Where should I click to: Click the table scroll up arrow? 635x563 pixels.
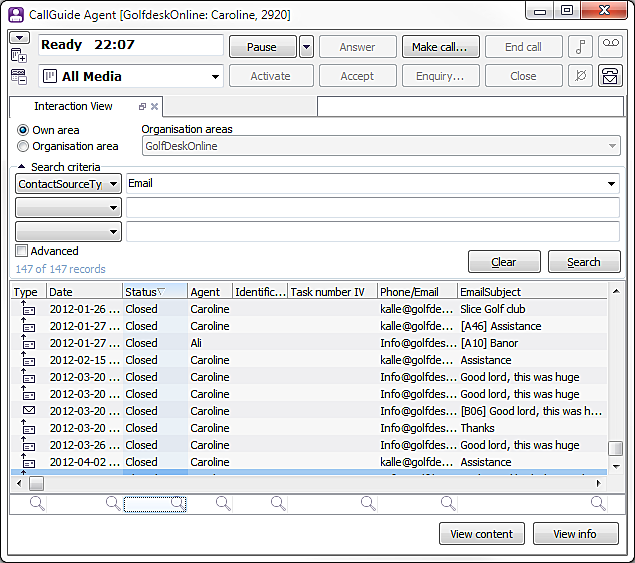tap(616, 291)
